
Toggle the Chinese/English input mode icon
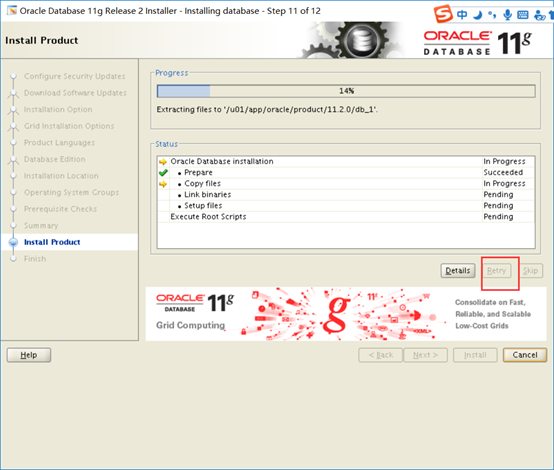(462, 14)
